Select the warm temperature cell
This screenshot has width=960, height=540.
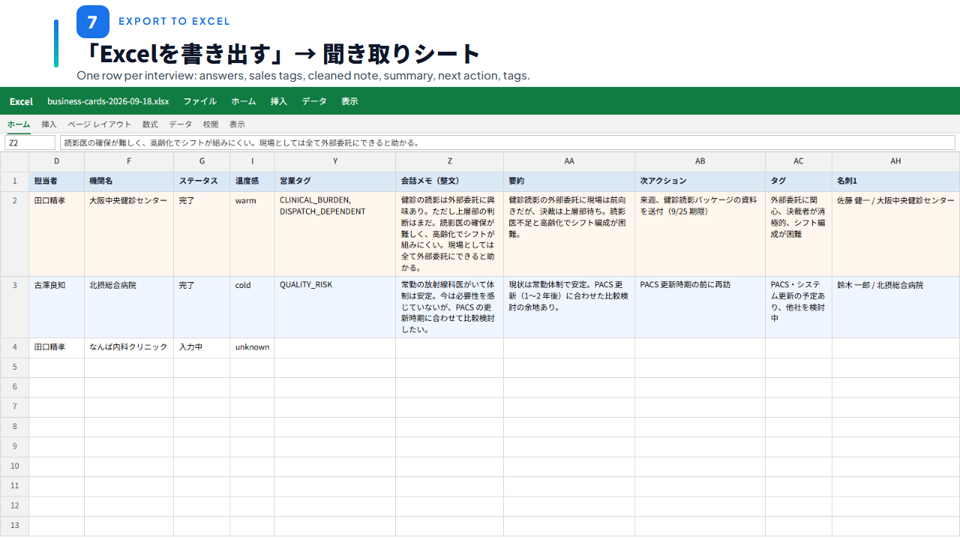click(252, 234)
